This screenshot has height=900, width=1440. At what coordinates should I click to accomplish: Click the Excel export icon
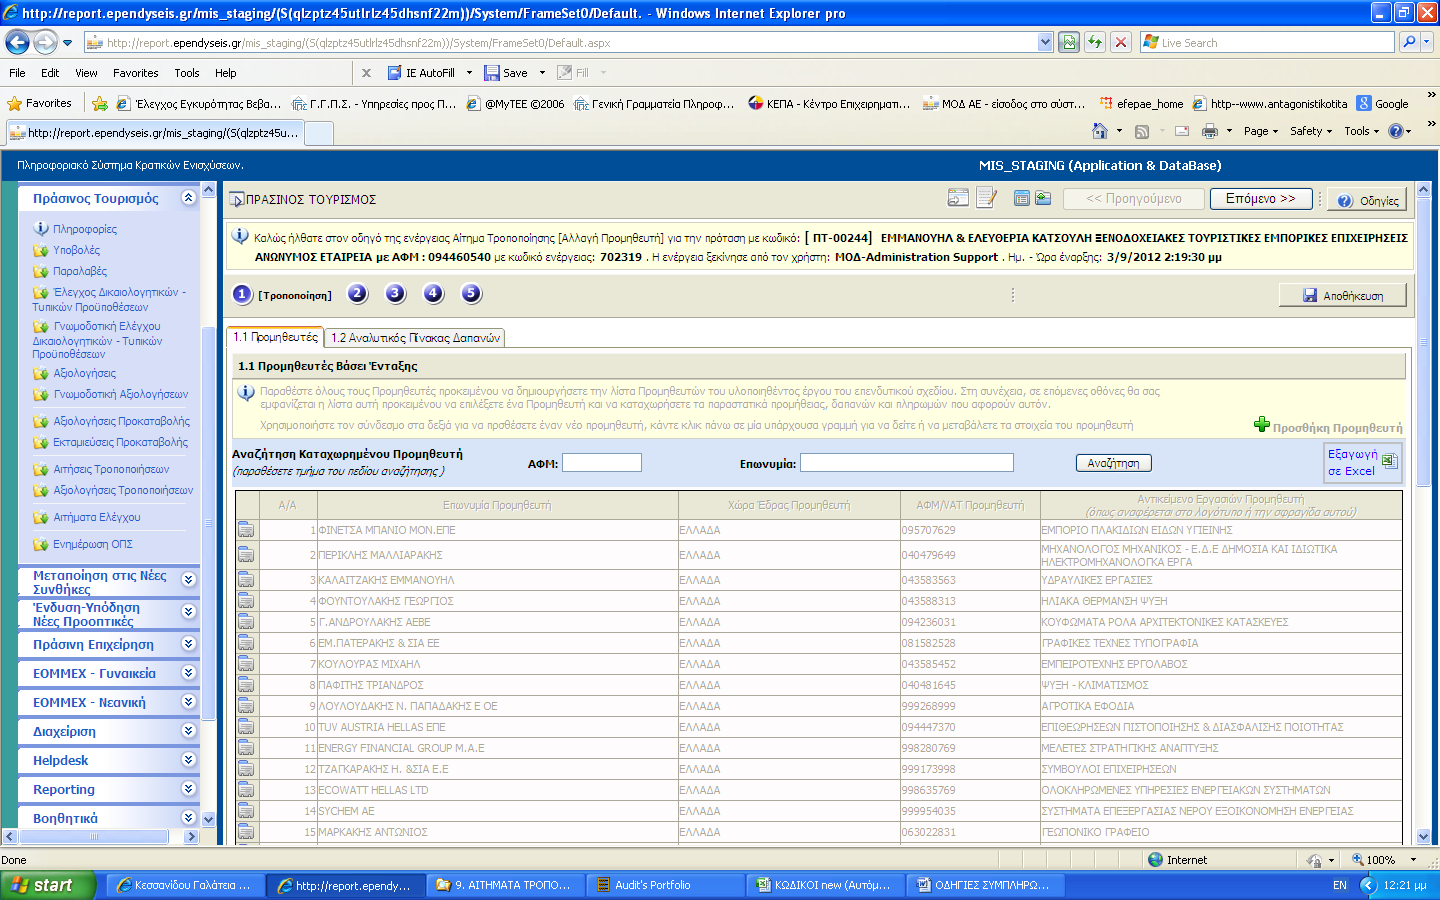pos(1389,461)
